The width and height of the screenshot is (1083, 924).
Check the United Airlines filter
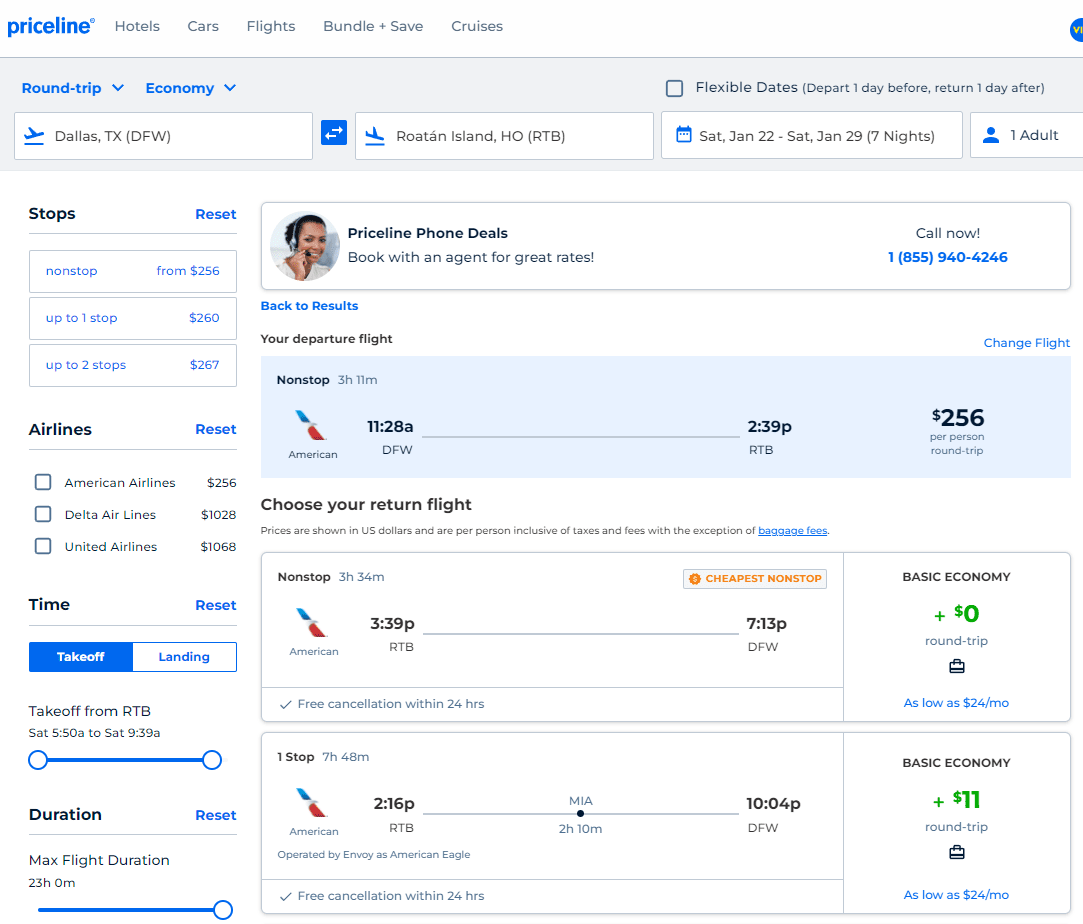43,546
